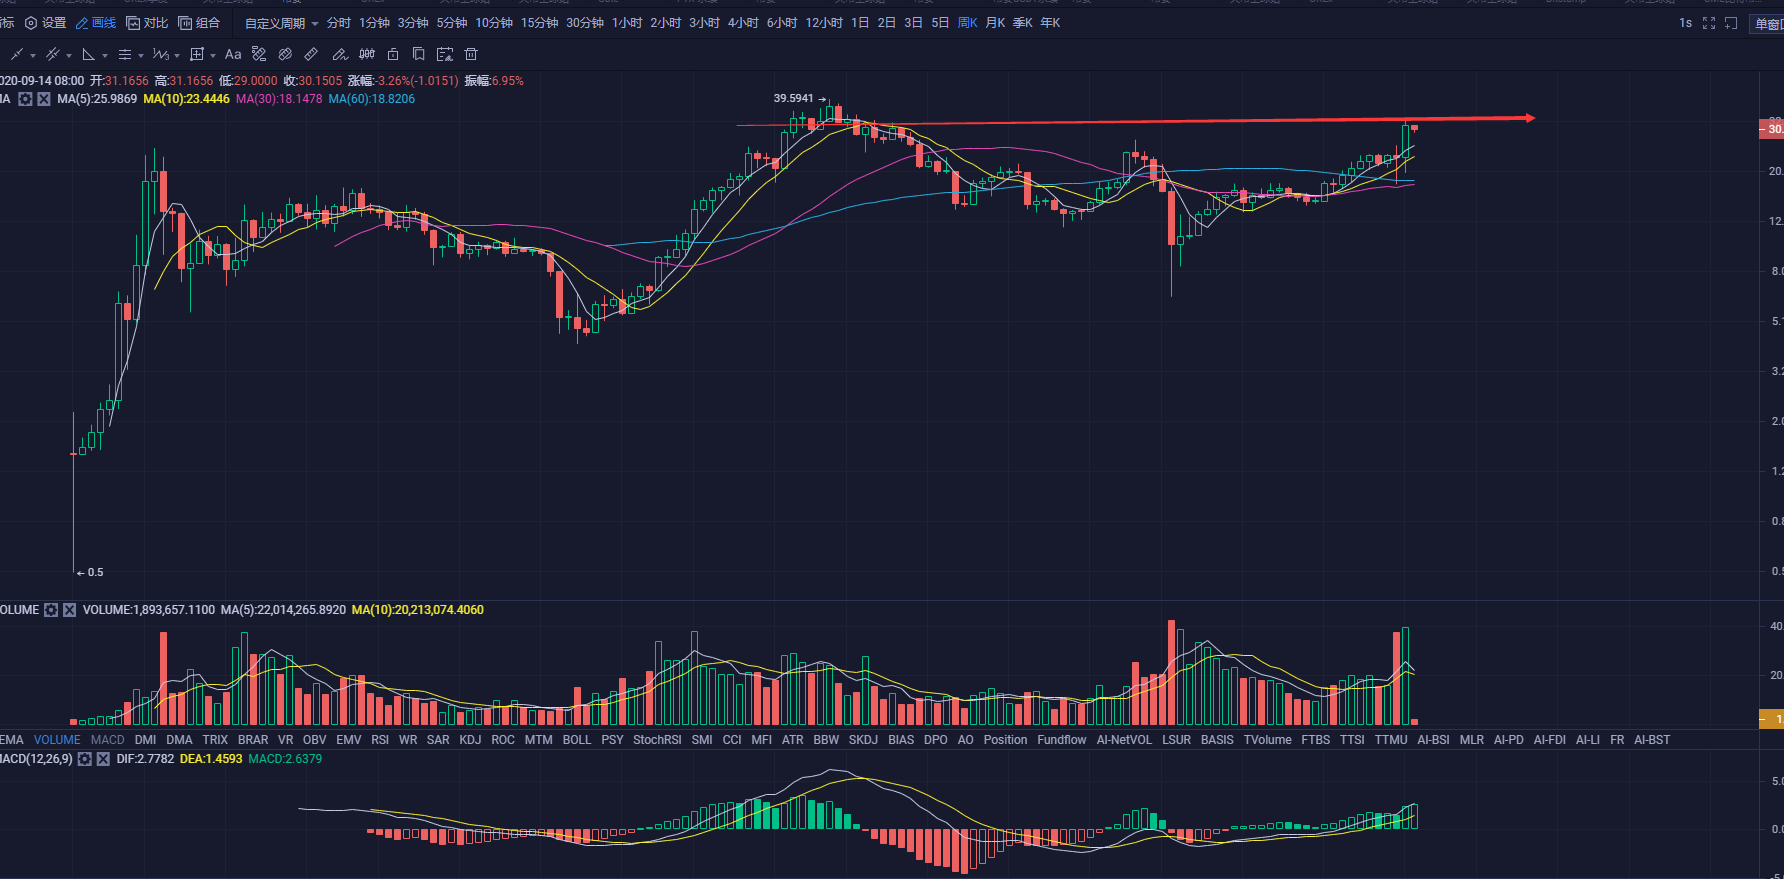This screenshot has height=879, width=1784.
Task: Select the ruler measure tool
Action: 311,54
